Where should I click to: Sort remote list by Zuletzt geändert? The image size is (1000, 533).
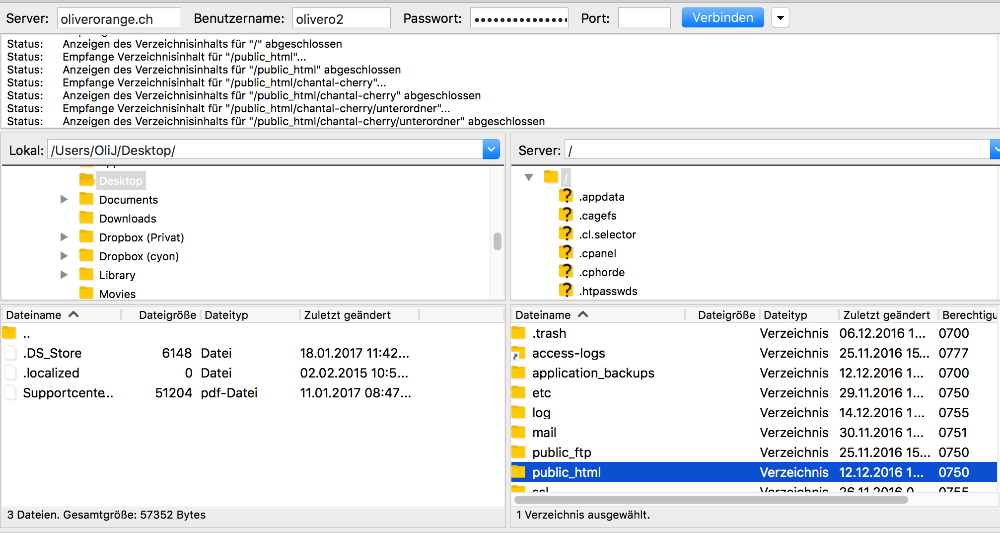pyautogui.click(x=888, y=315)
